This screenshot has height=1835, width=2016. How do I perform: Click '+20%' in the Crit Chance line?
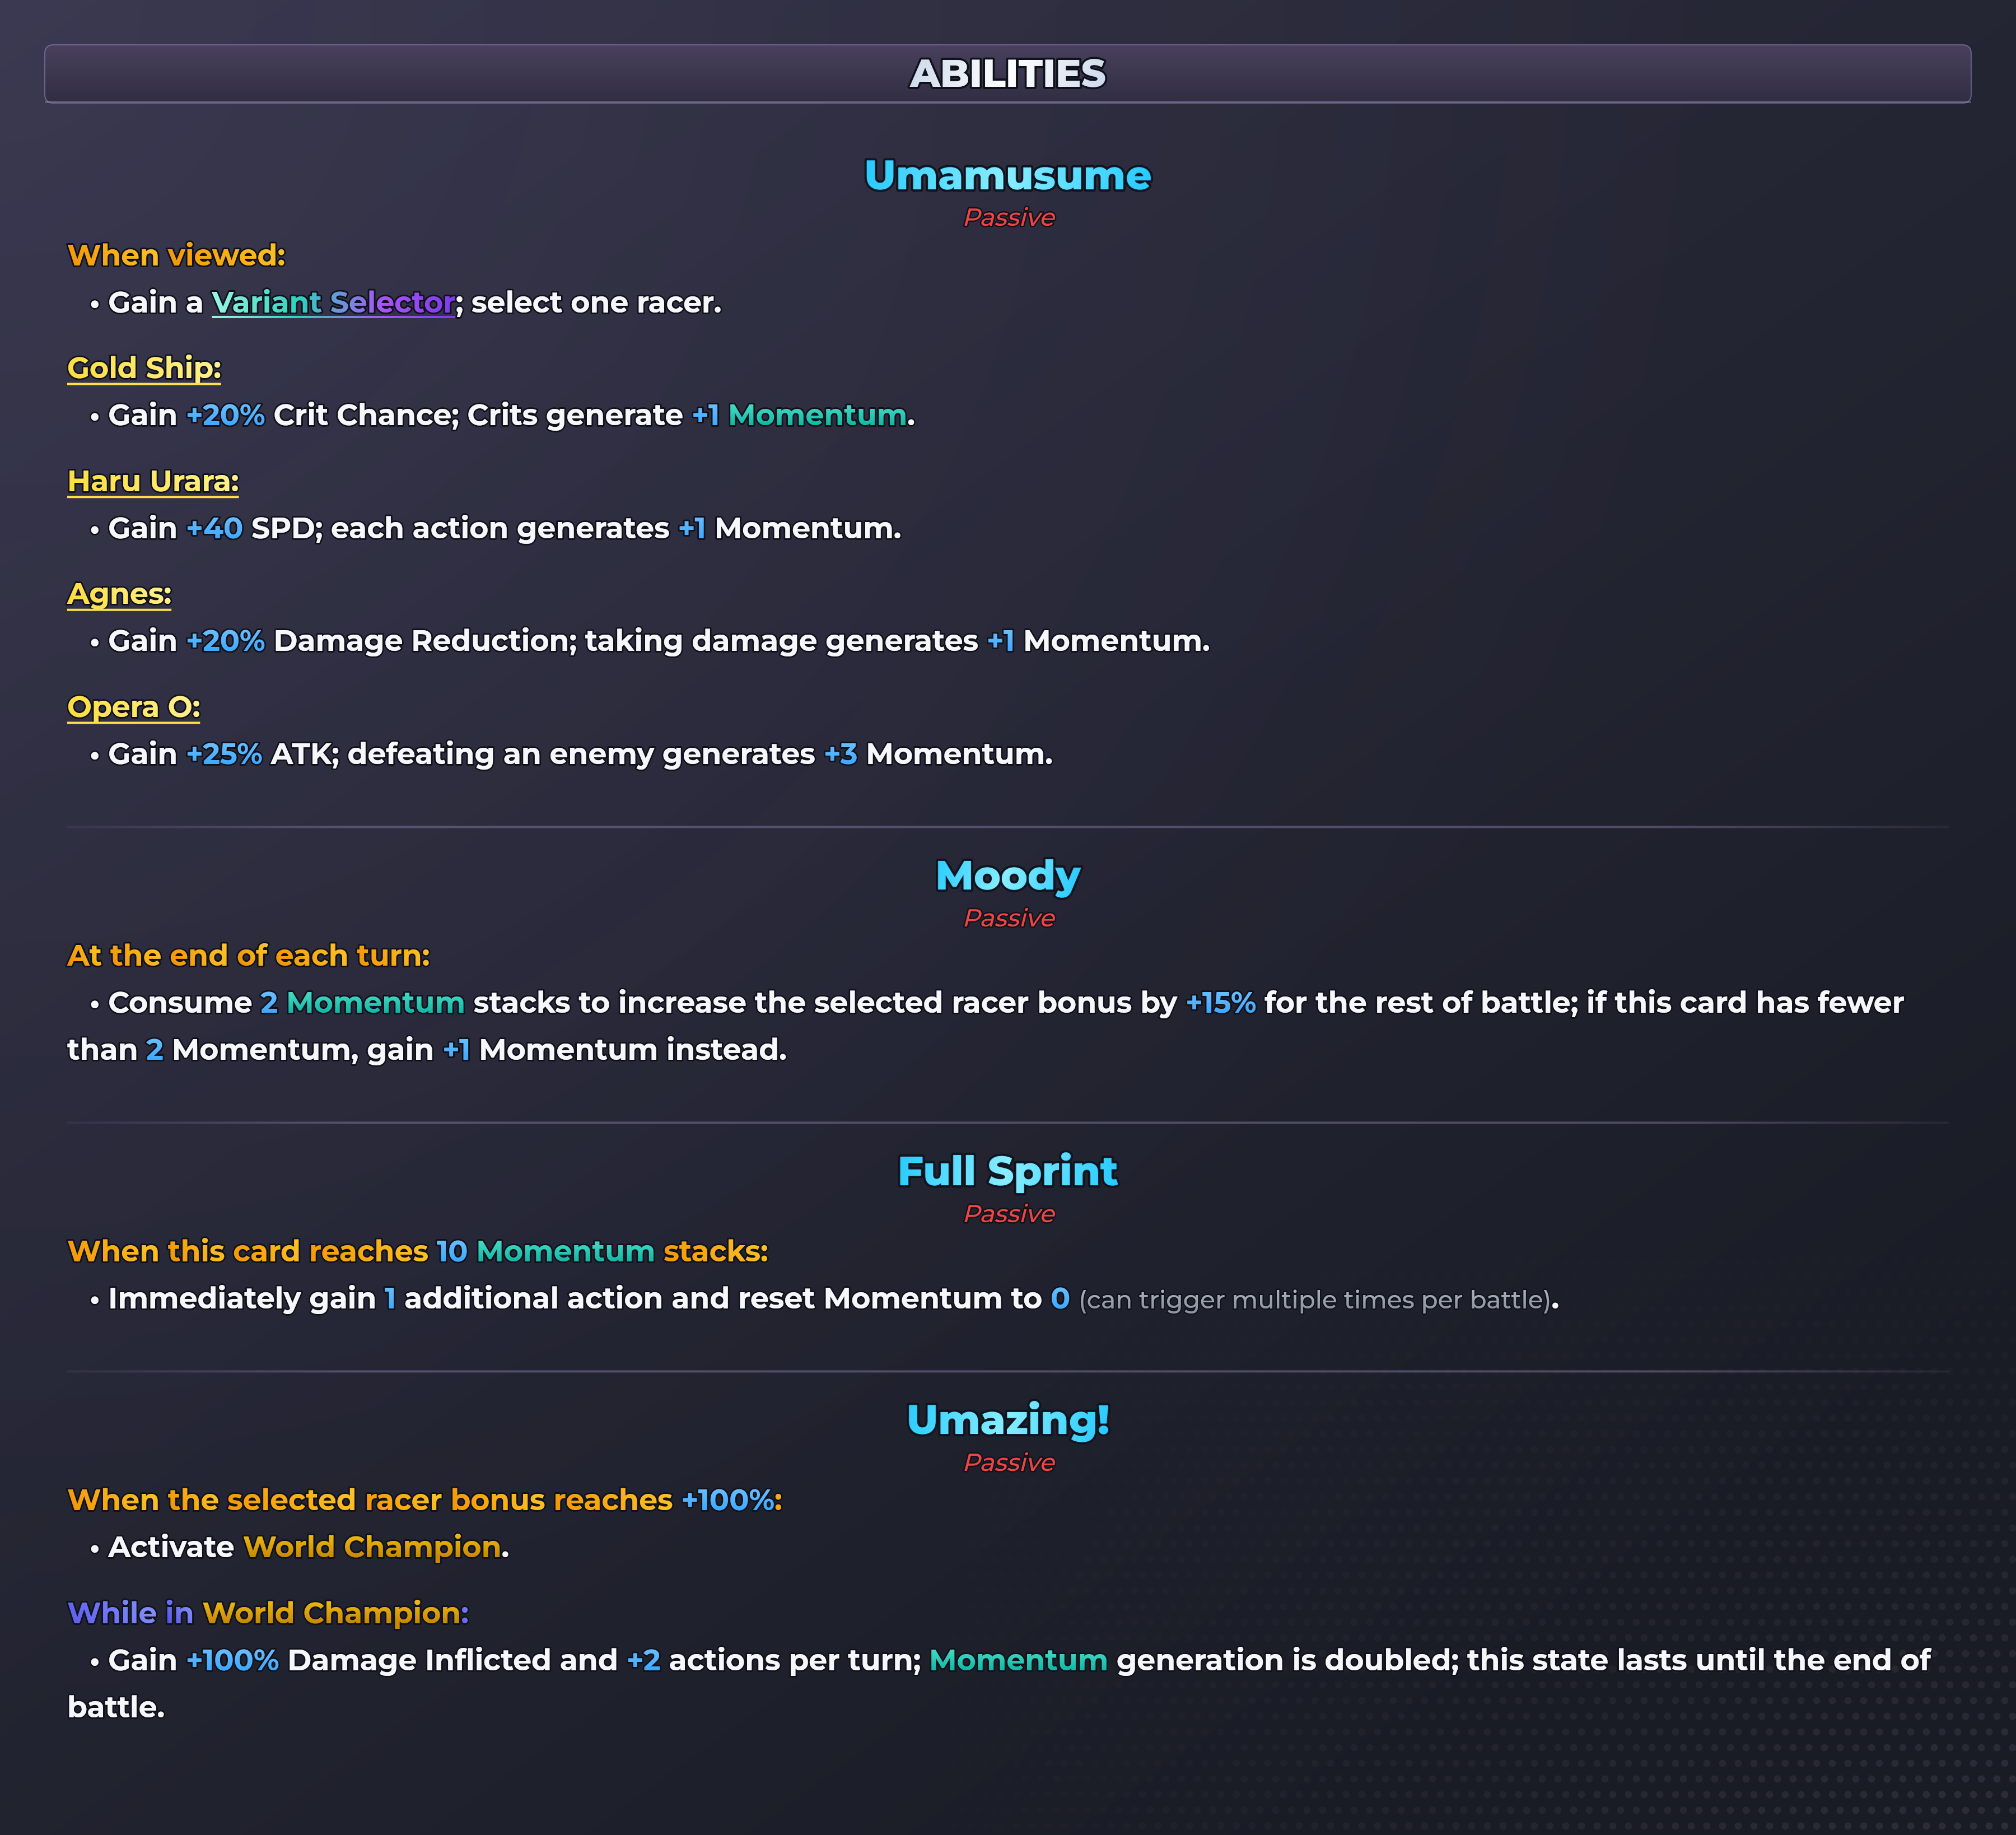226,415
